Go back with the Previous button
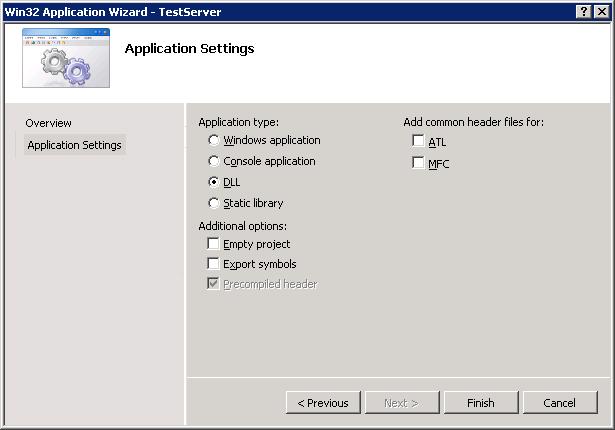The image size is (615, 430). tap(323, 403)
